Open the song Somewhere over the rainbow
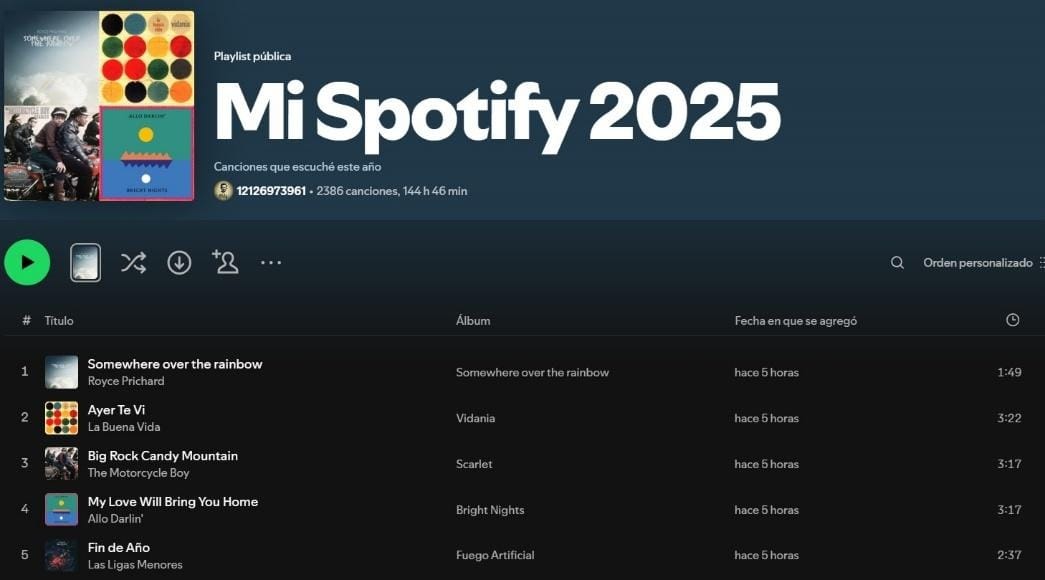1045x580 pixels. (x=175, y=363)
